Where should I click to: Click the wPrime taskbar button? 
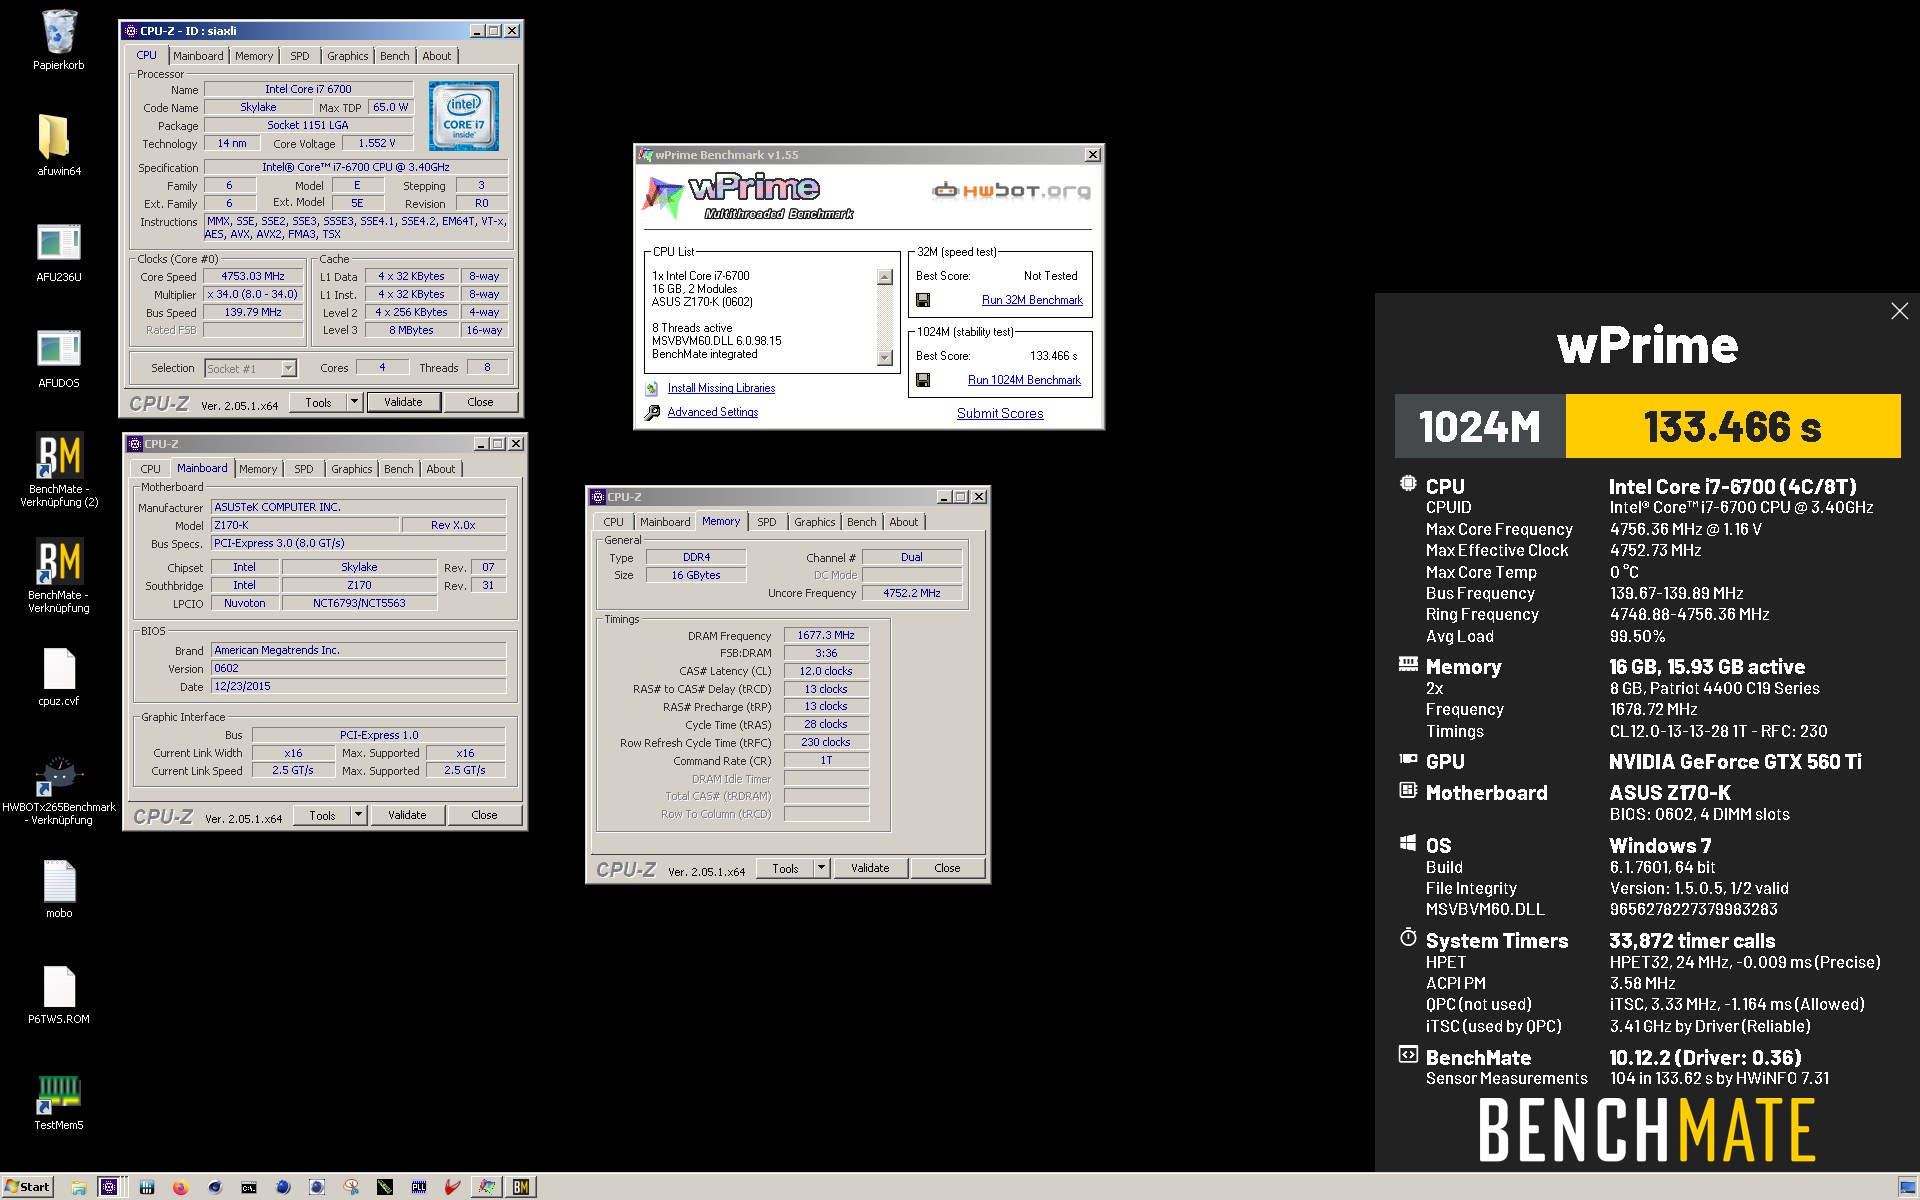tap(487, 1187)
